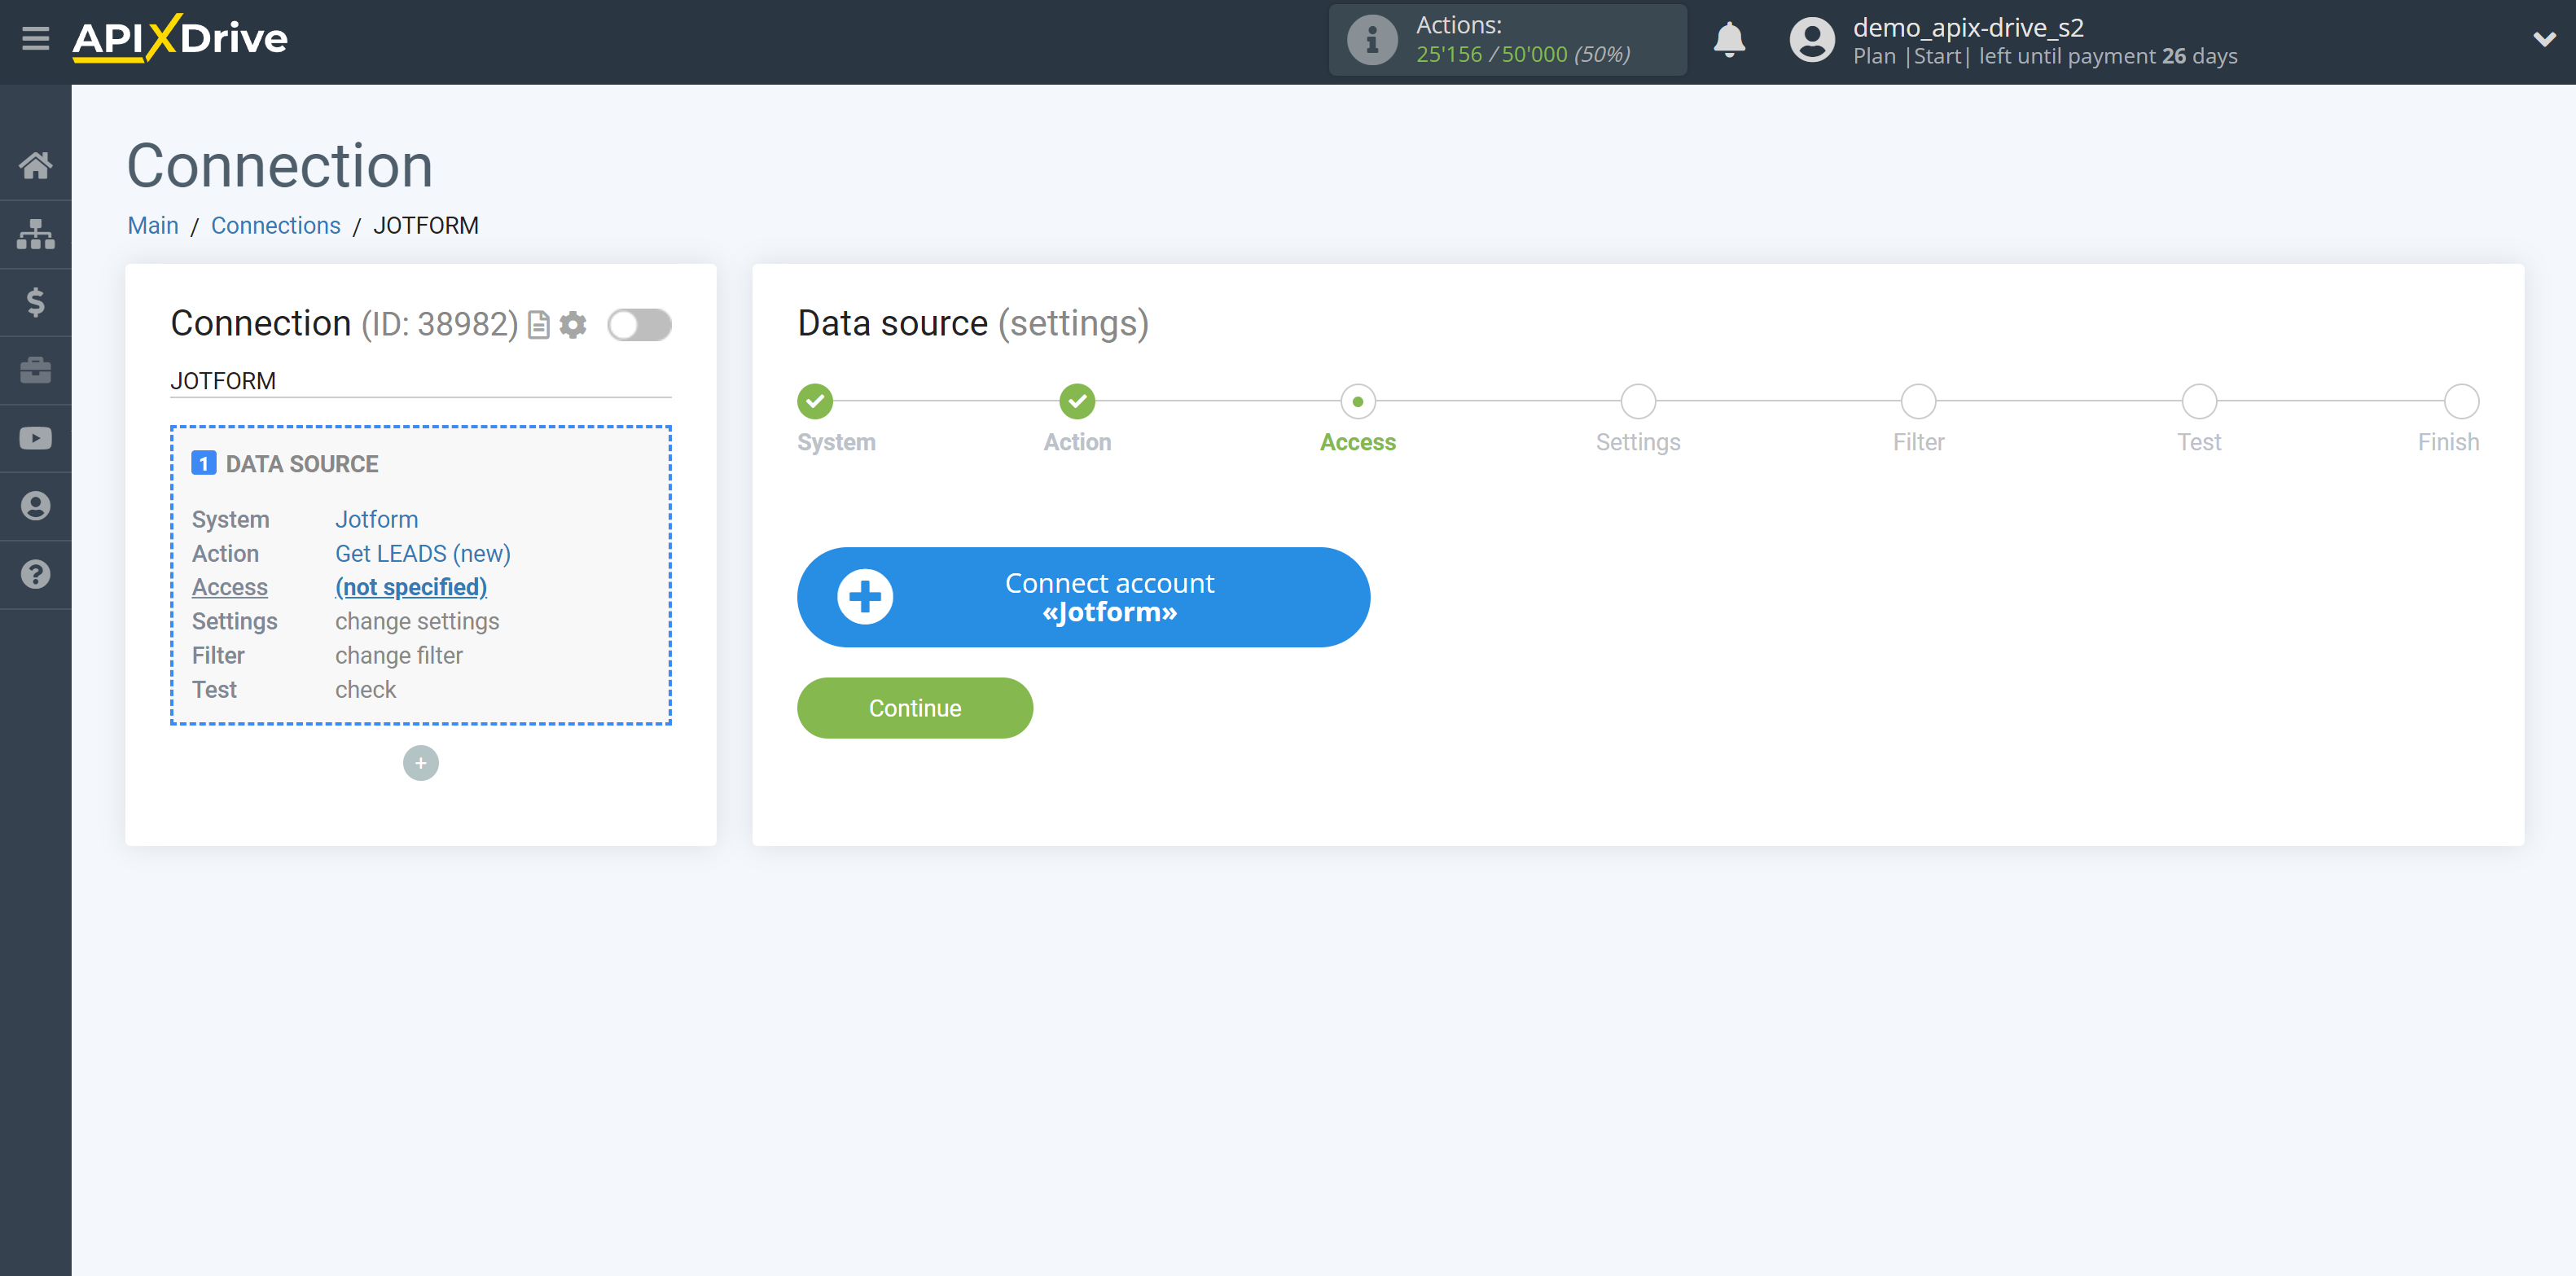Click the add new block plus icon
Image resolution: width=2576 pixels, height=1276 pixels.
click(x=422, y=761)
